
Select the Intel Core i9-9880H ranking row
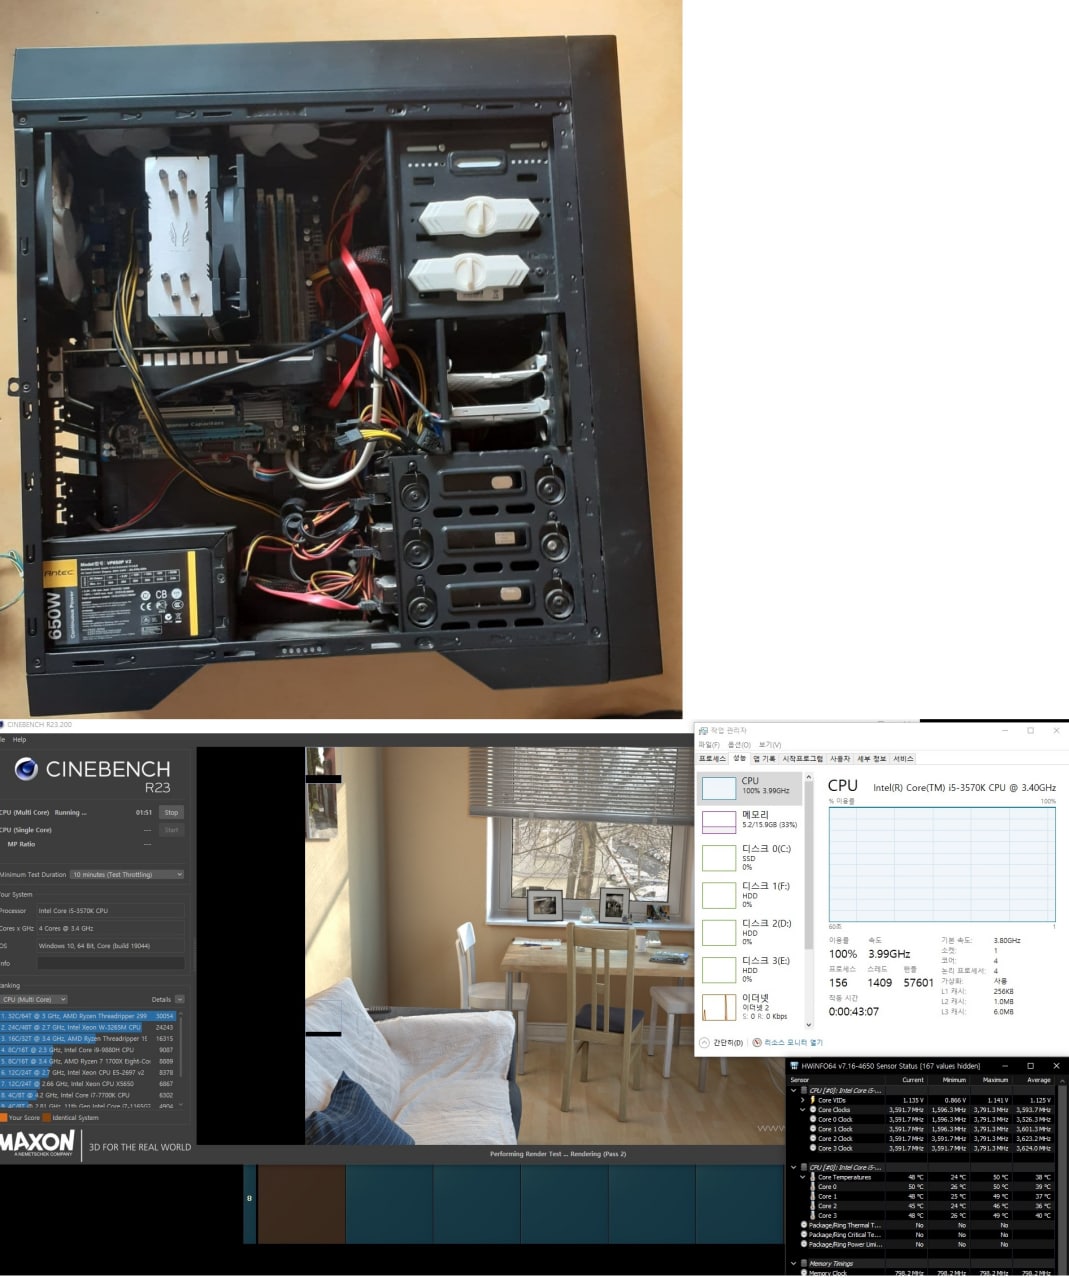pyautogui.click(x=88, y=1050)
